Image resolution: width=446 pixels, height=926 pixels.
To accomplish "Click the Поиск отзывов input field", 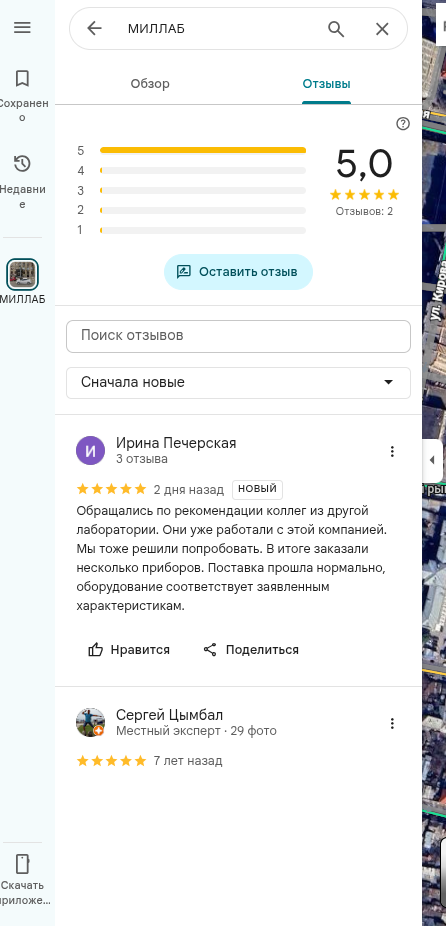I will click(x=238, y=336).
